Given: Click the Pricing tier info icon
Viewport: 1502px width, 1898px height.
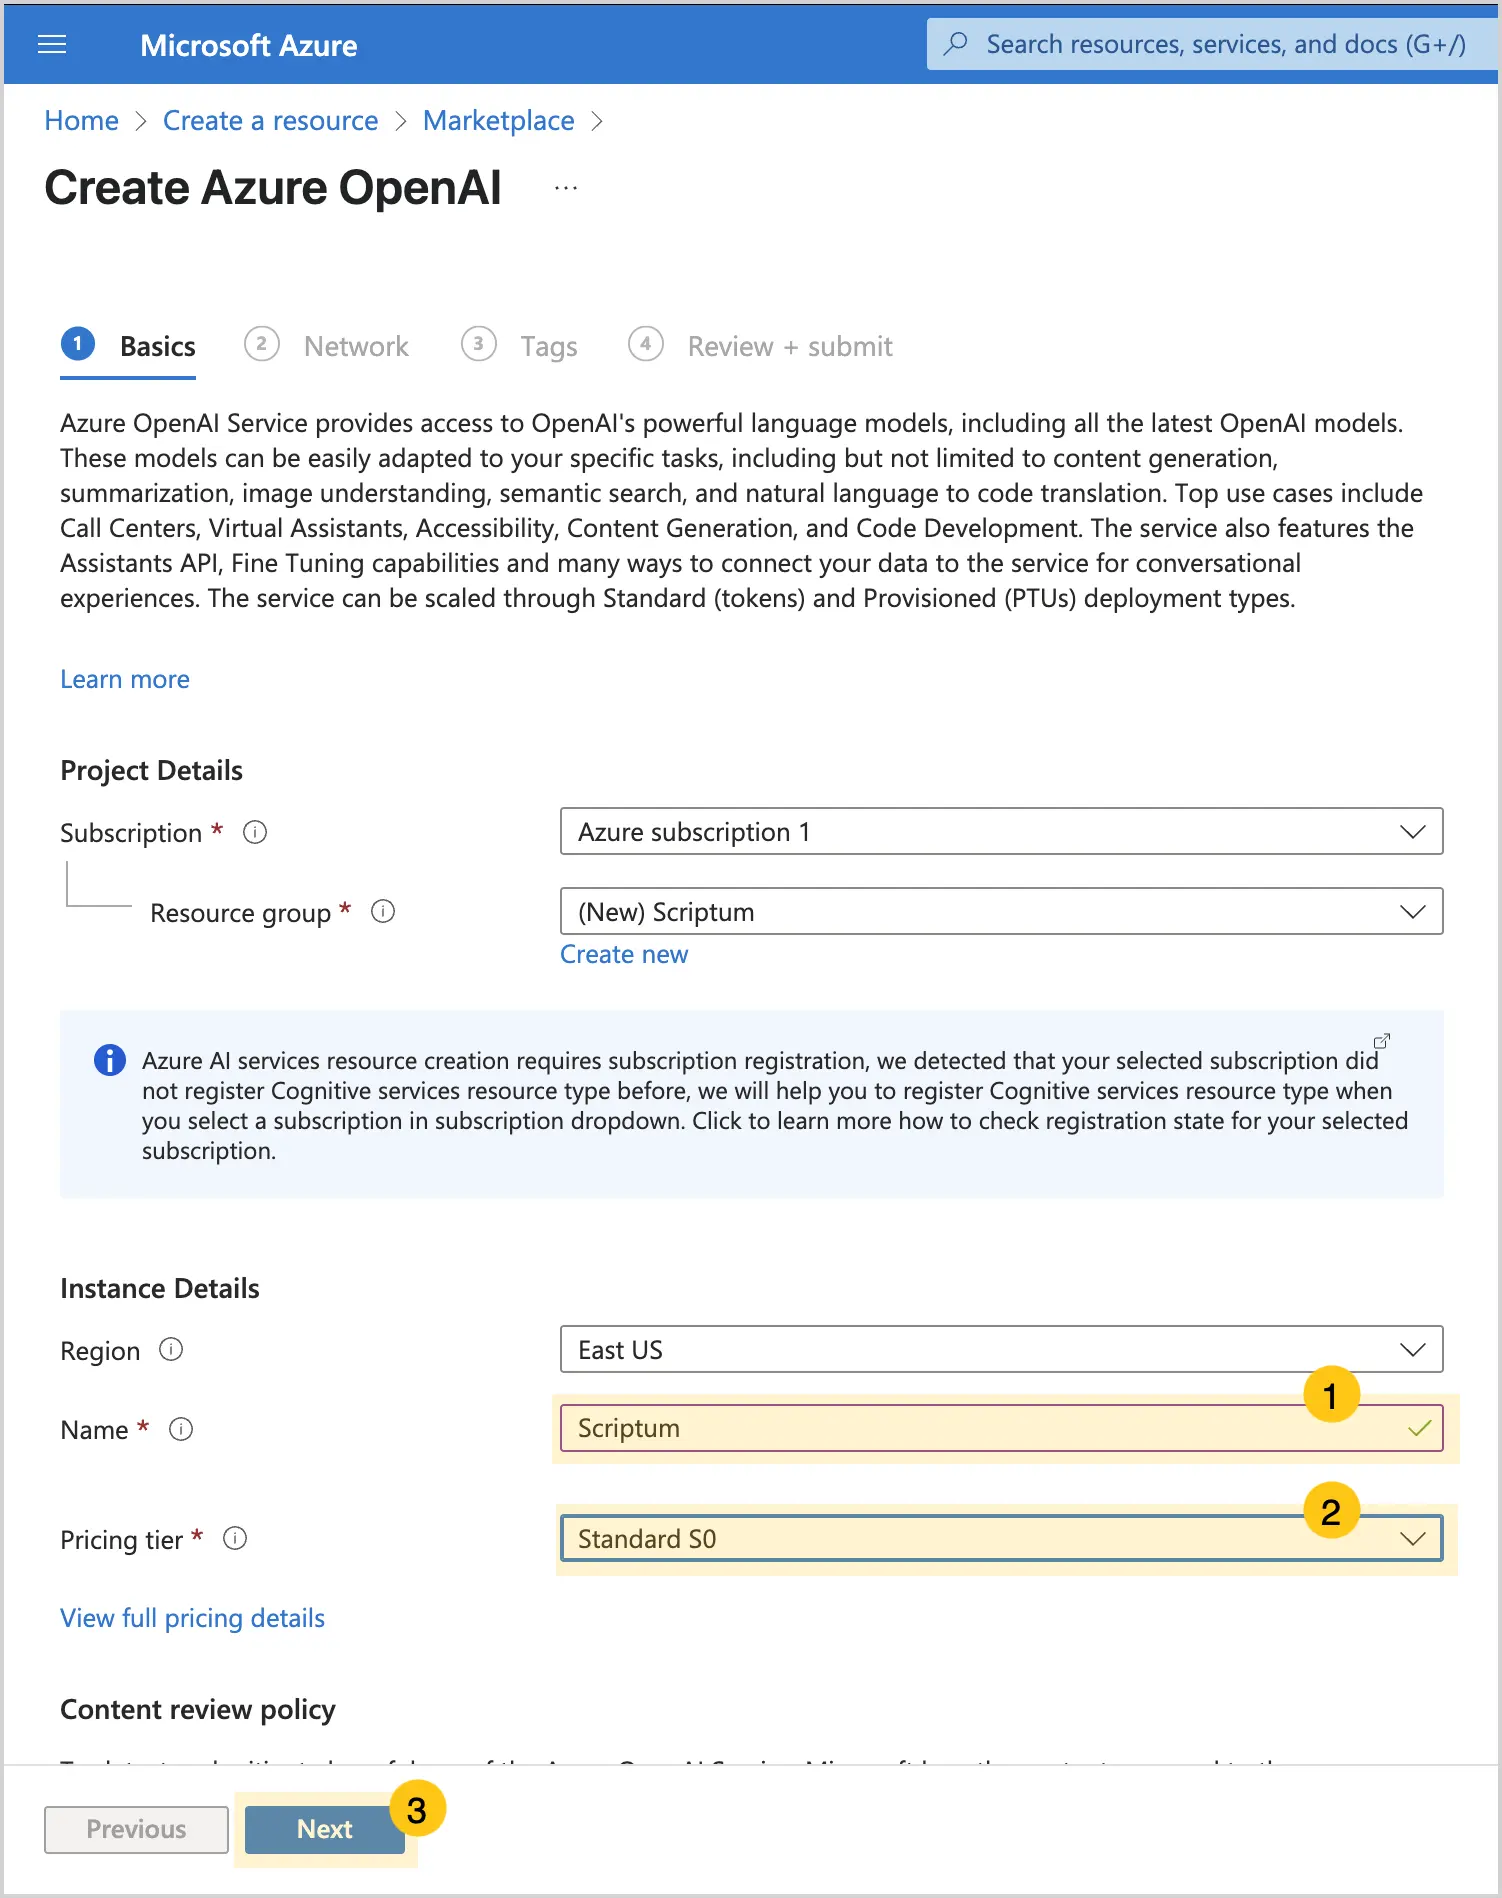Looking at the screenshot, I should coord(235,1538).
